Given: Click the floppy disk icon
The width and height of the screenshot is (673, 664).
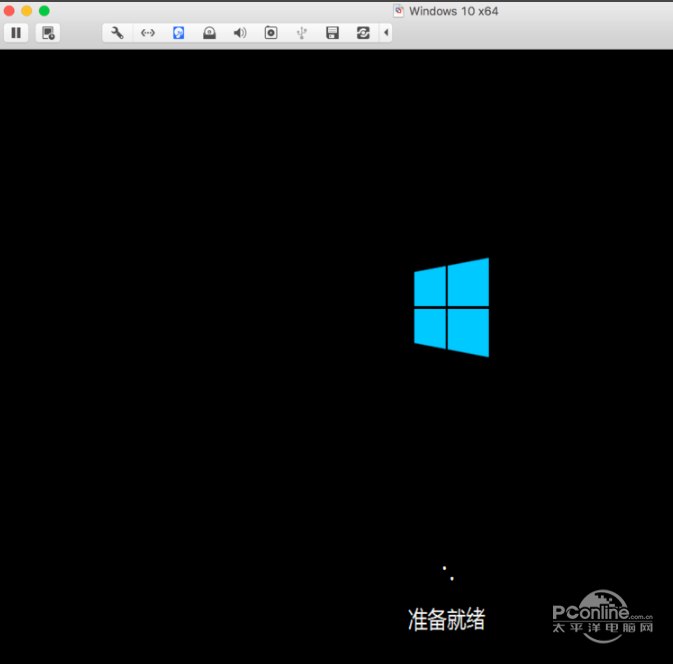Looking at the screenshot, I should click(x=333, y=33).
